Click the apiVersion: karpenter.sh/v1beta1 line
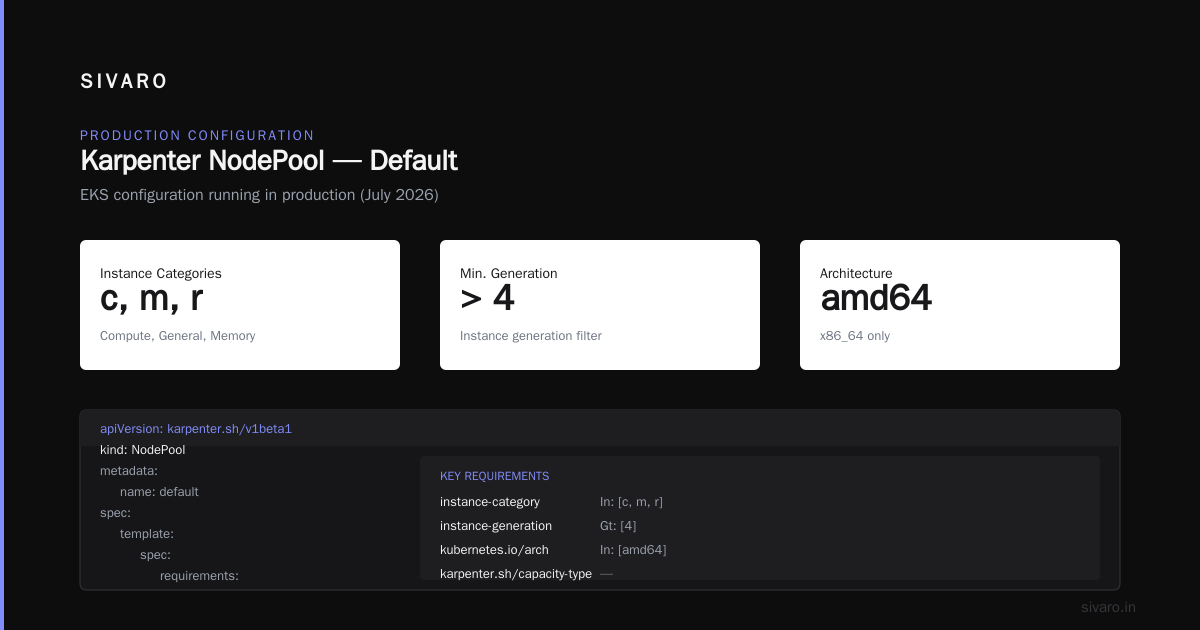The width and height of the screenshot is (1200, 630). click(x=196, y=428)
